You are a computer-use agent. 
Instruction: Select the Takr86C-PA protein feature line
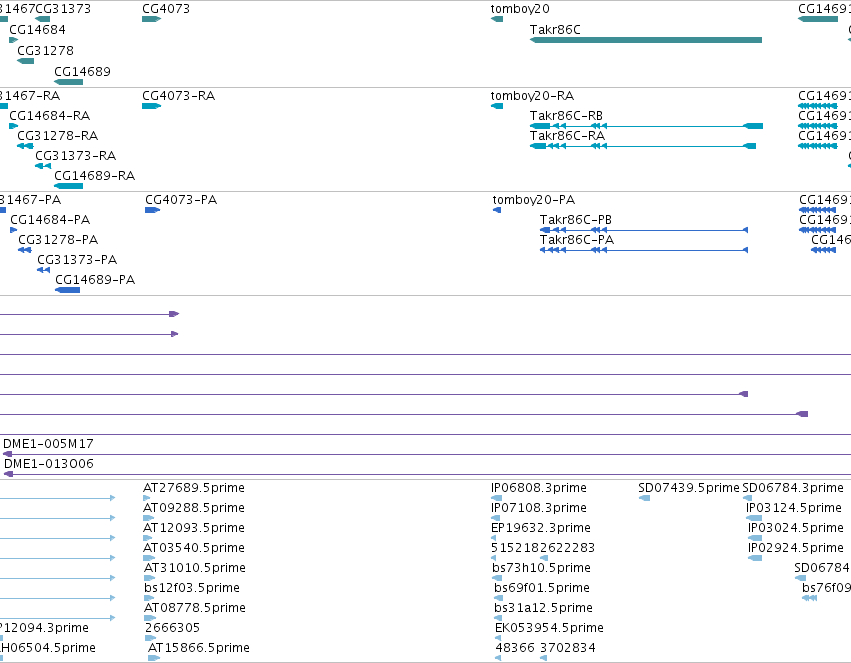(x=644, y=250)
